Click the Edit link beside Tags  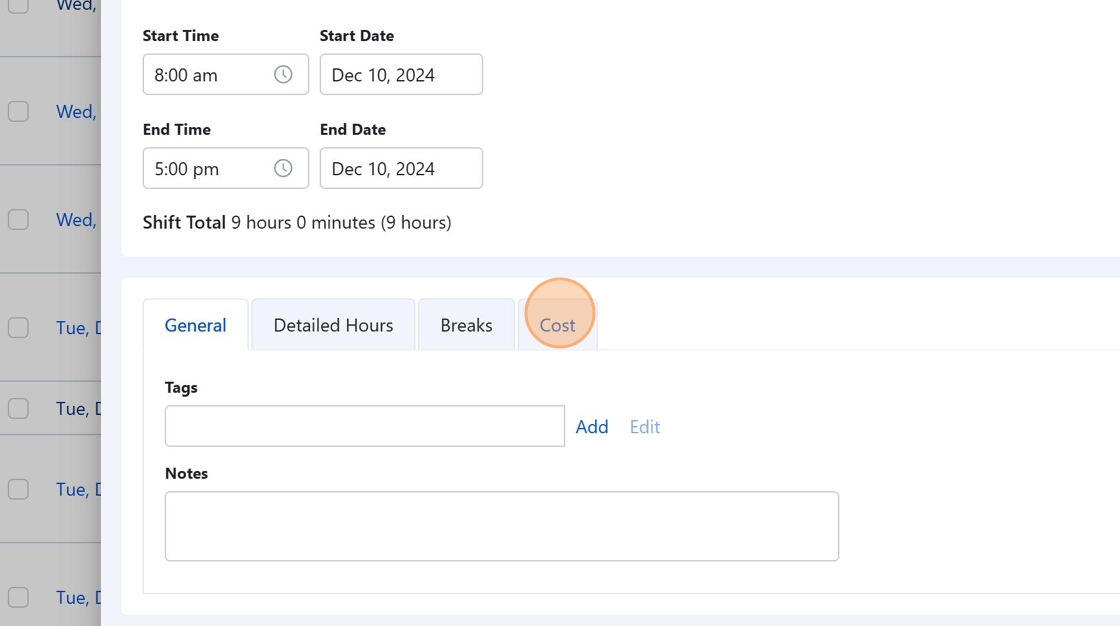(x=645, y=427)
